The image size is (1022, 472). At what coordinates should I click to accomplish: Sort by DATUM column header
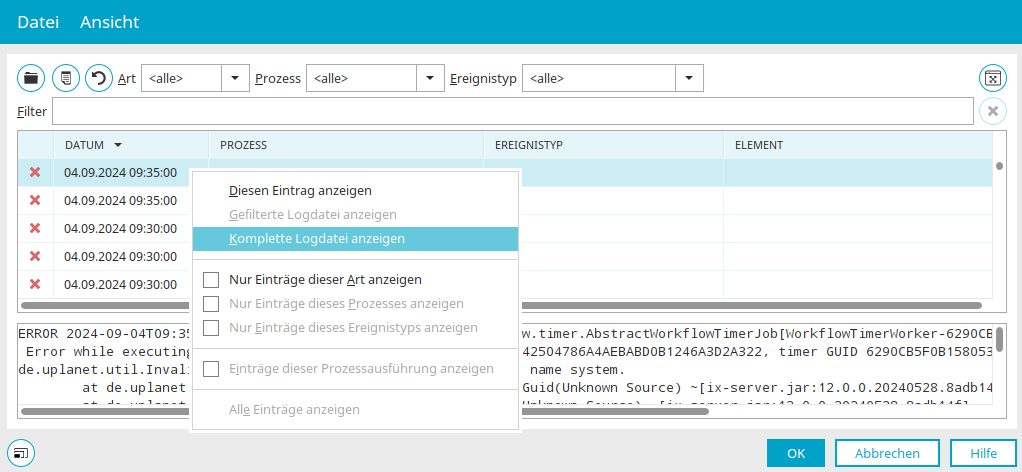pyautogui.click(x=131, y=145)
